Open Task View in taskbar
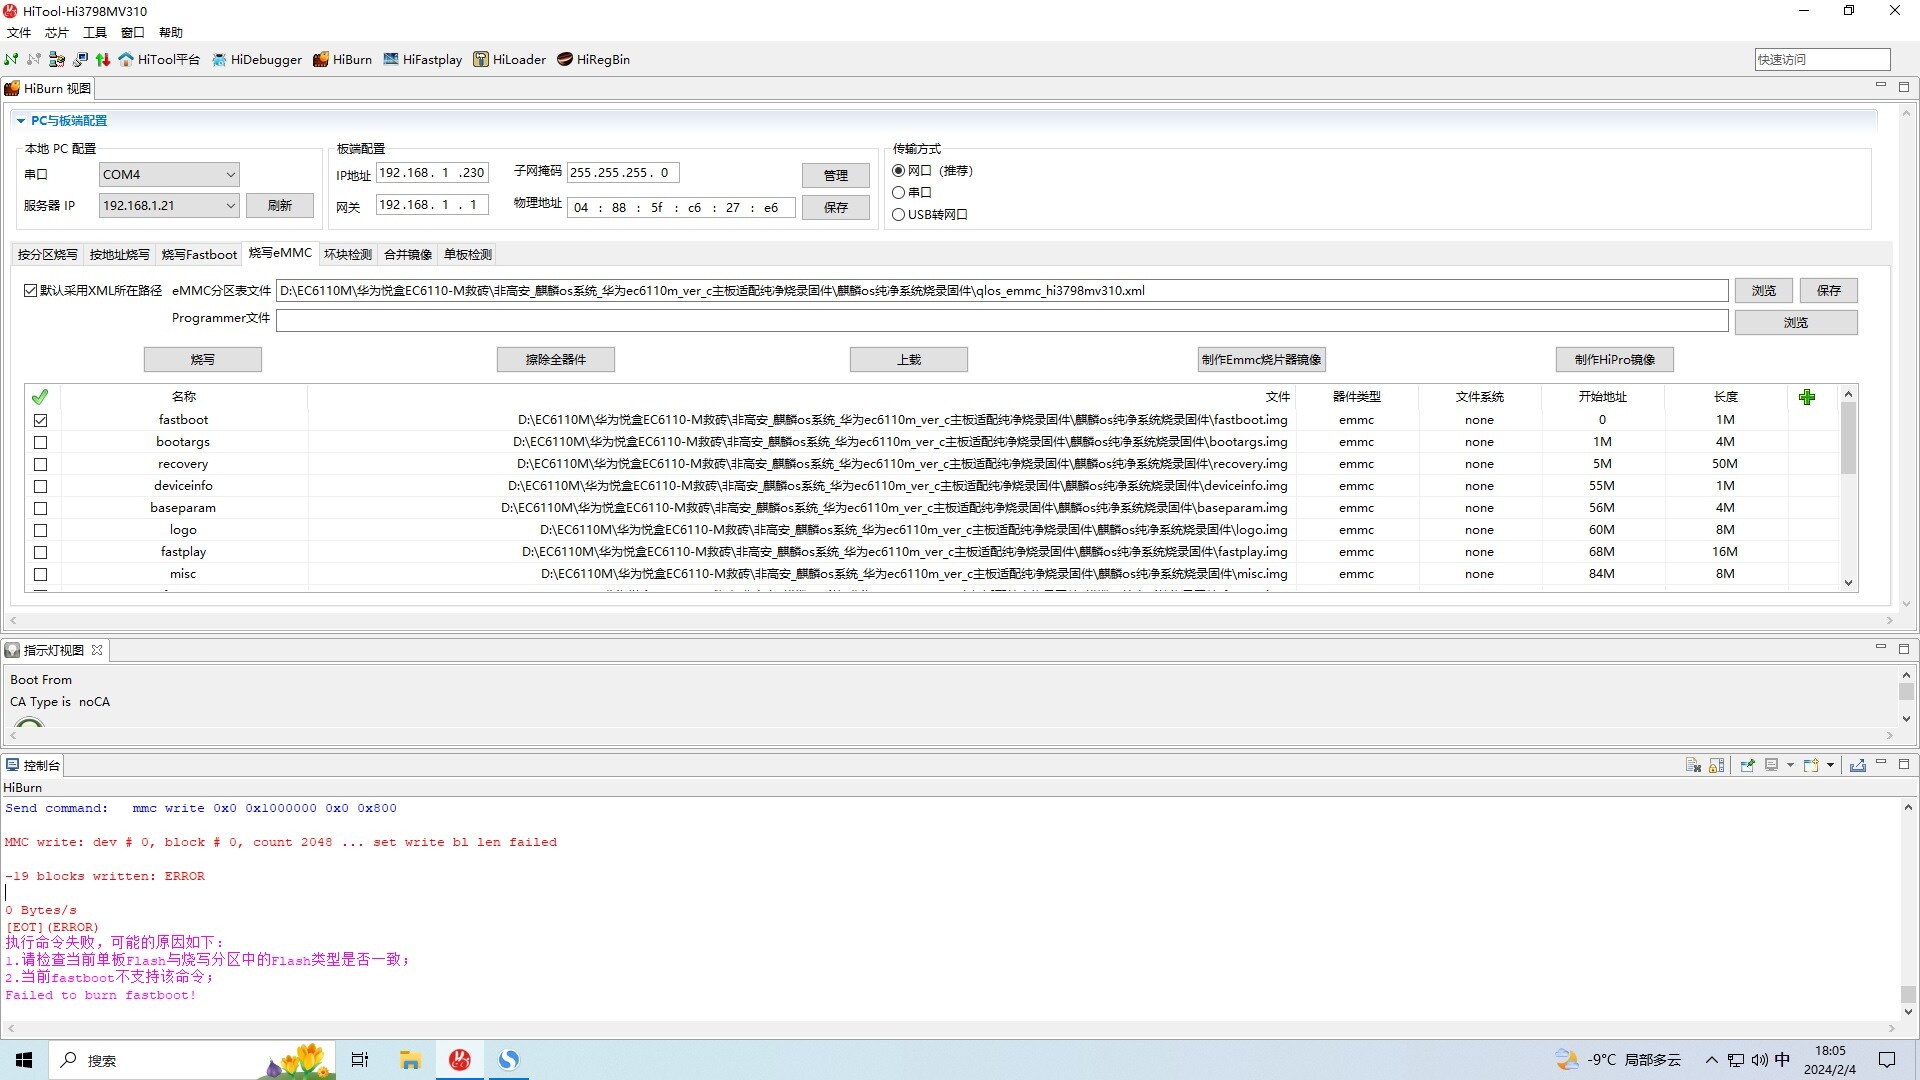This screenshot has height=1080, width=1920. coord(360,1060)
